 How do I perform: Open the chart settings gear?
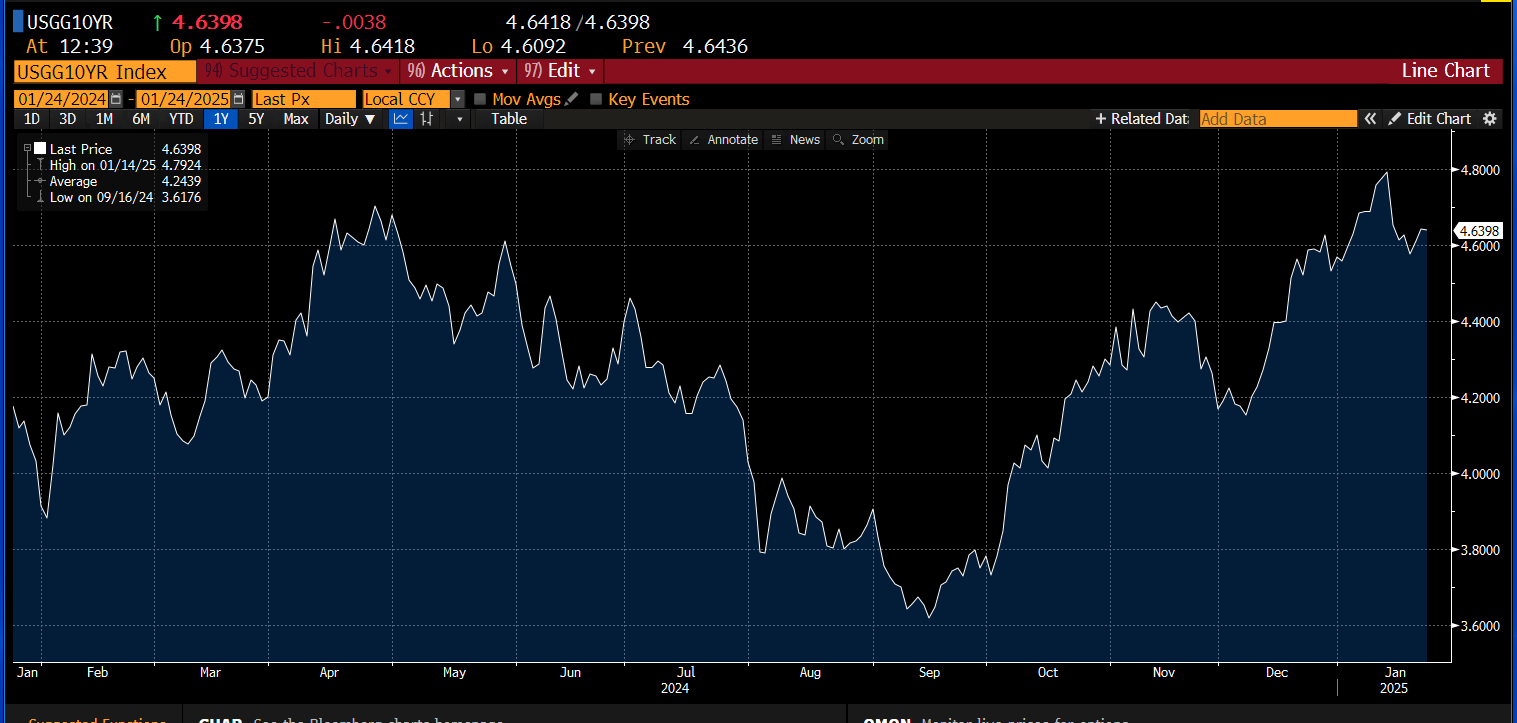click(x=1490, y=119)
